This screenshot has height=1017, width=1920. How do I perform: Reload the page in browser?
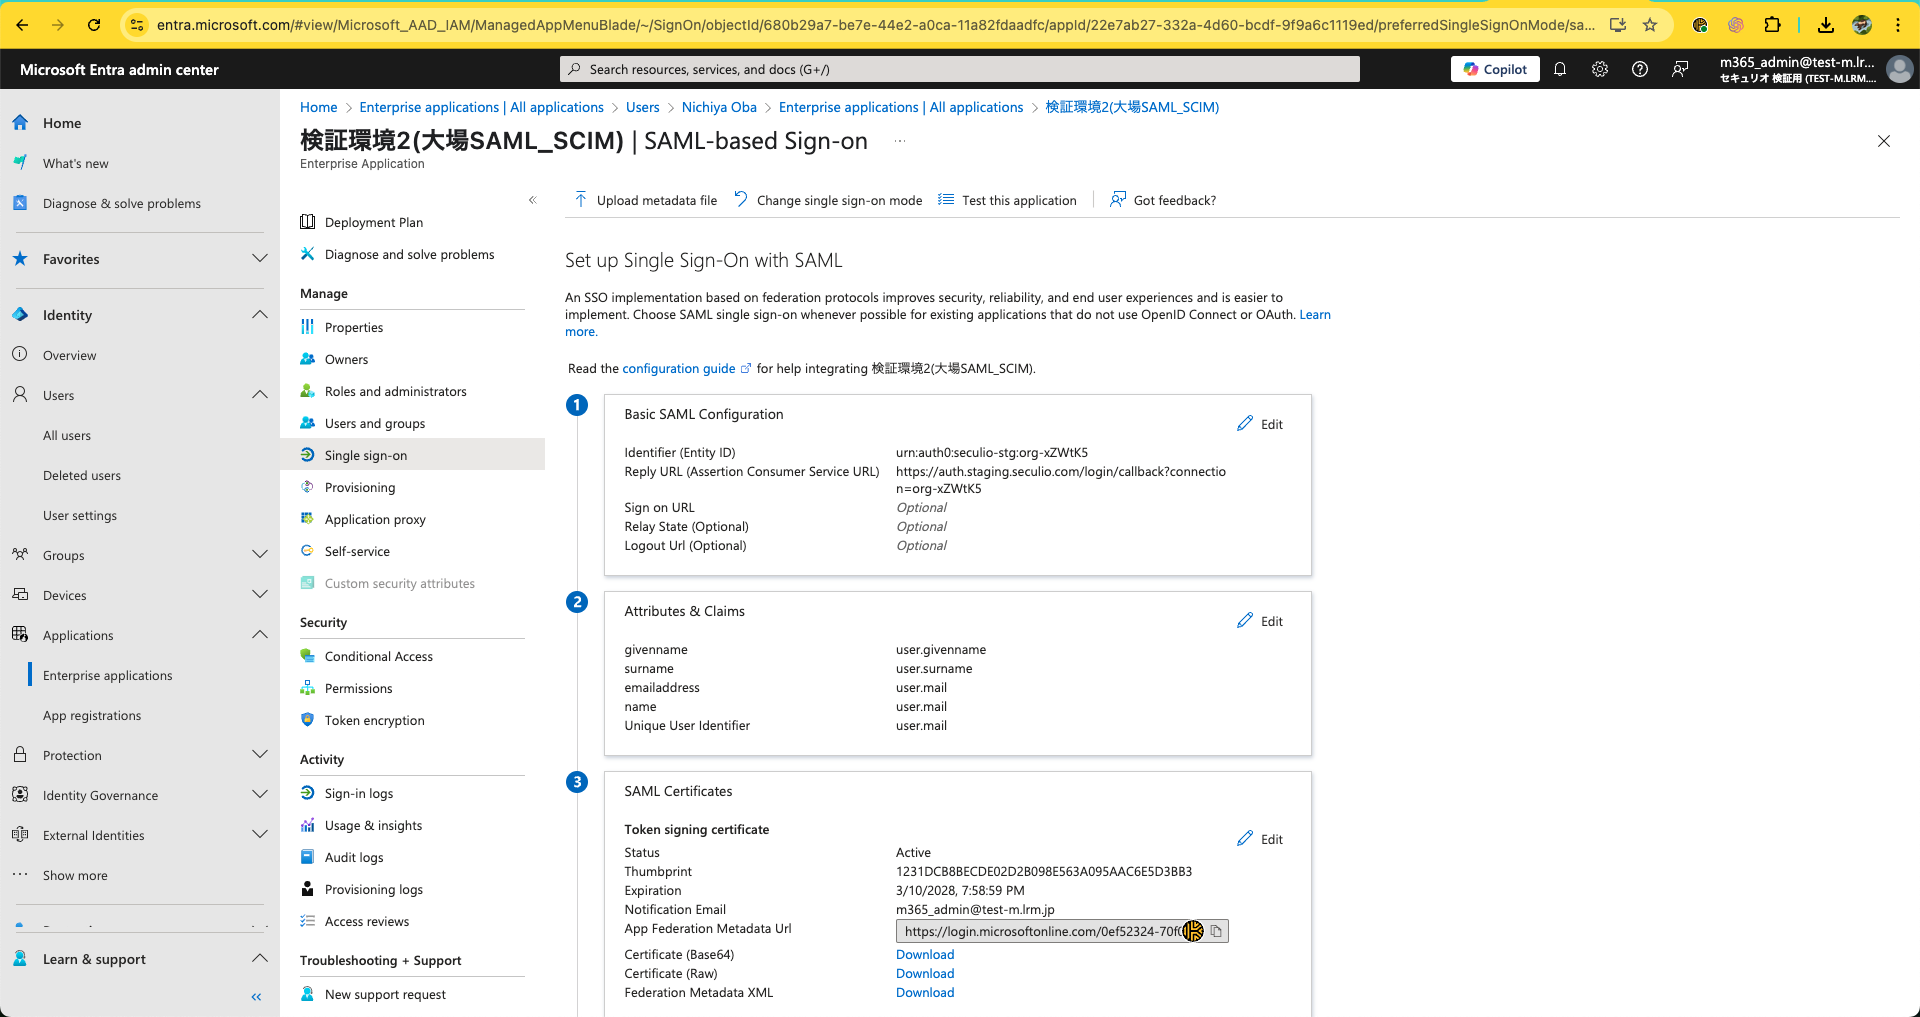[94, 25]
